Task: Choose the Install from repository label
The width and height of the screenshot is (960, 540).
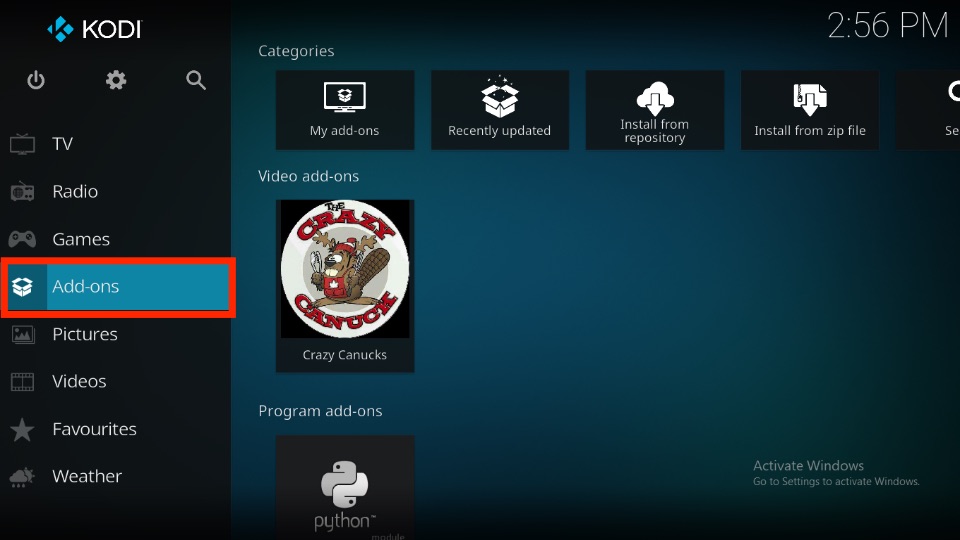Action: point(654,131)
